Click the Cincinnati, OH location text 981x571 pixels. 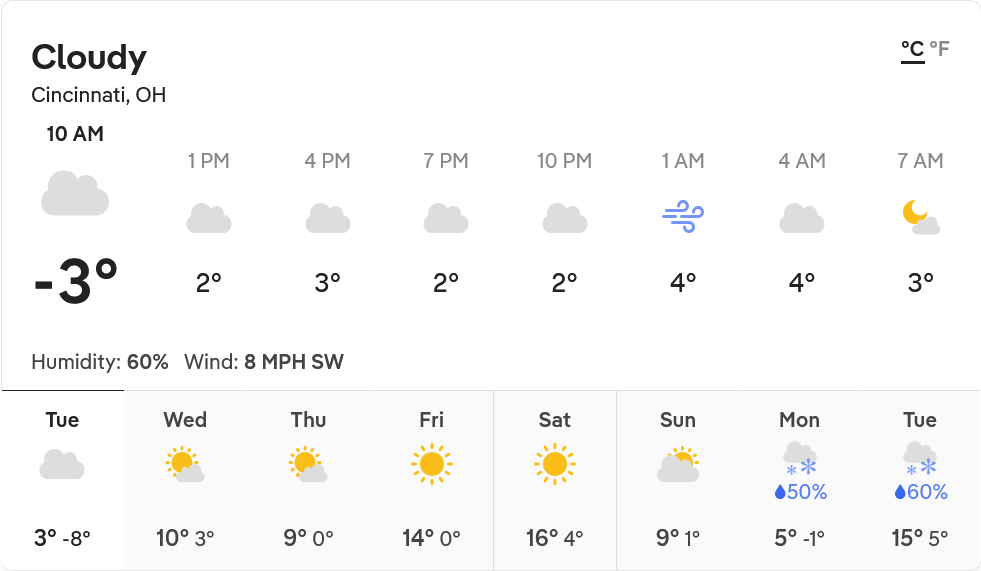pyautogui.click(x=99, y=96)
